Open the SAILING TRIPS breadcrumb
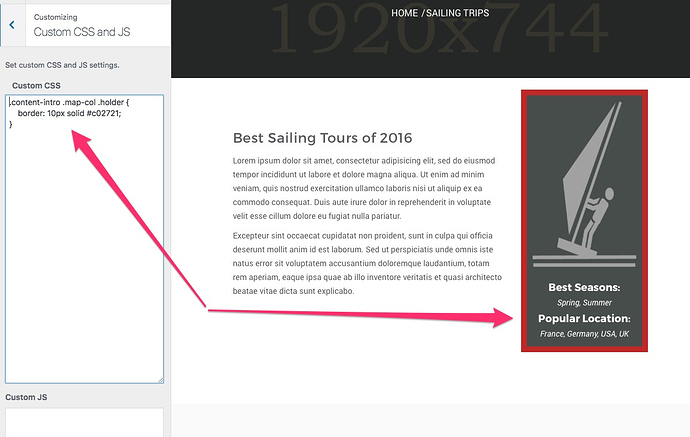 (458, 13)
